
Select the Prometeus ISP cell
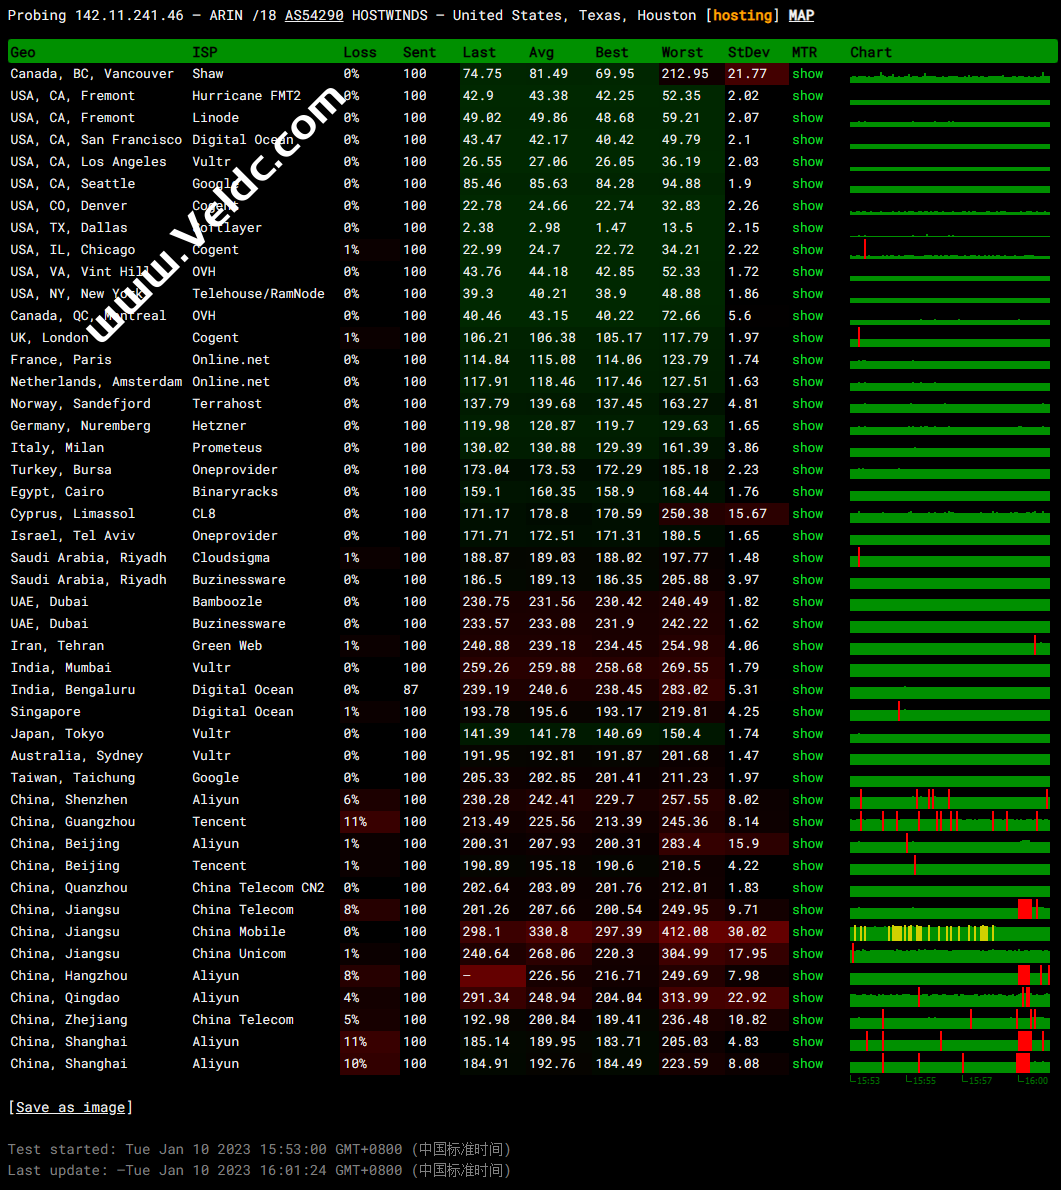227,448
